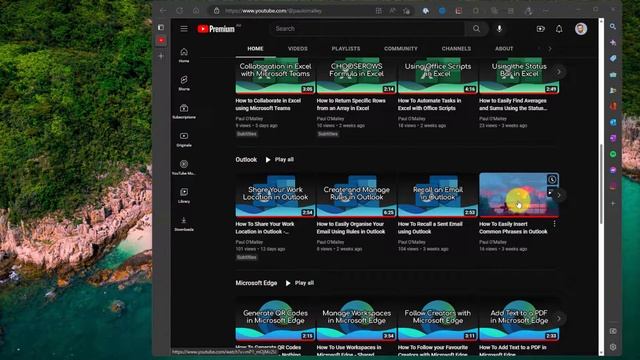Open the notifications bell
640x360 pixels.
click(559, 29)
